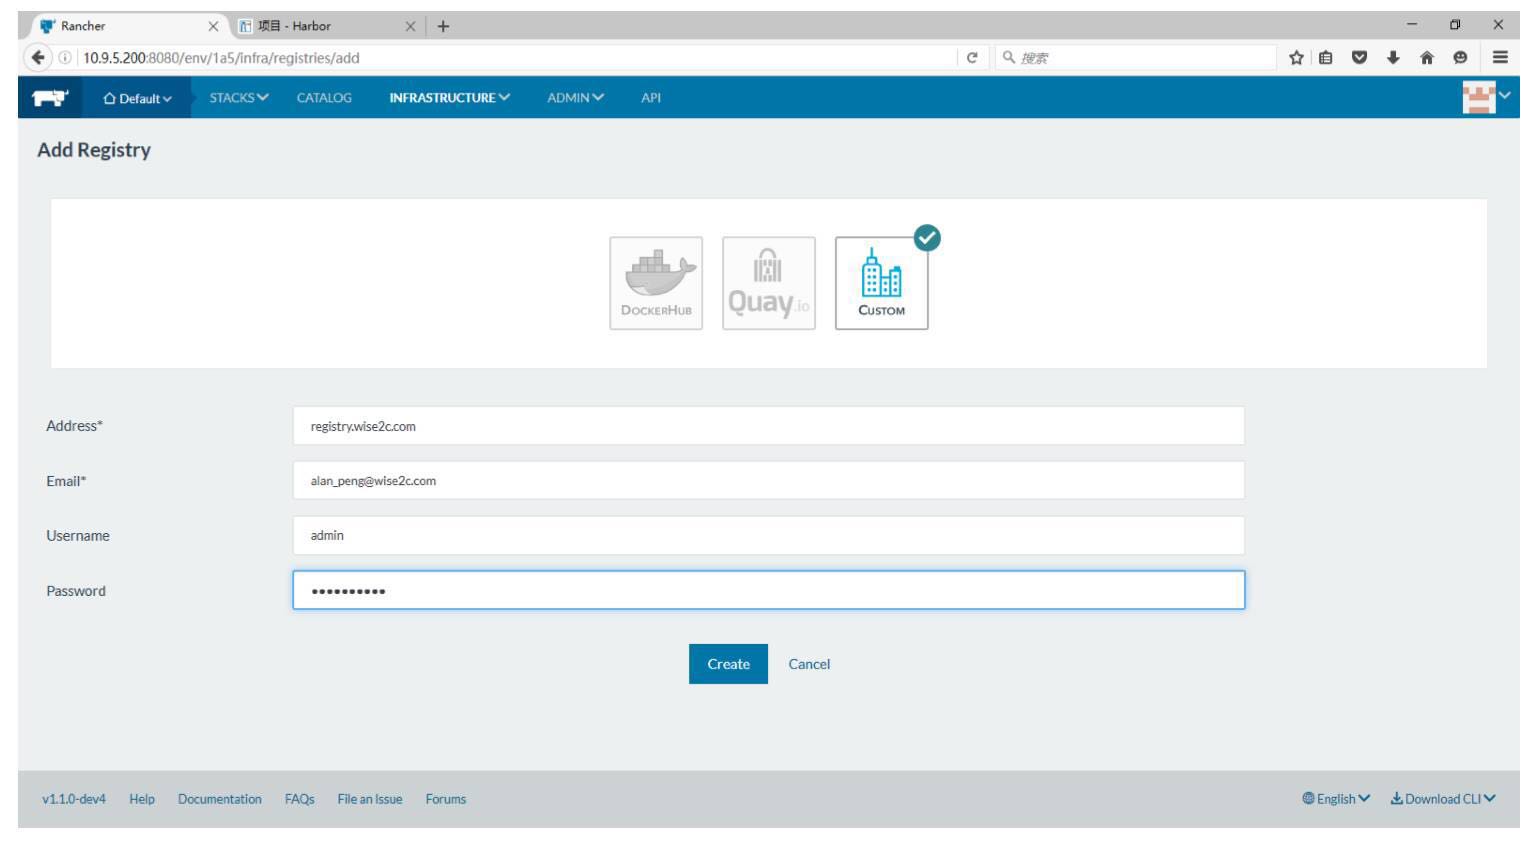Click the browser search box
This screenshot has width=1536, height=844.
1135,58
